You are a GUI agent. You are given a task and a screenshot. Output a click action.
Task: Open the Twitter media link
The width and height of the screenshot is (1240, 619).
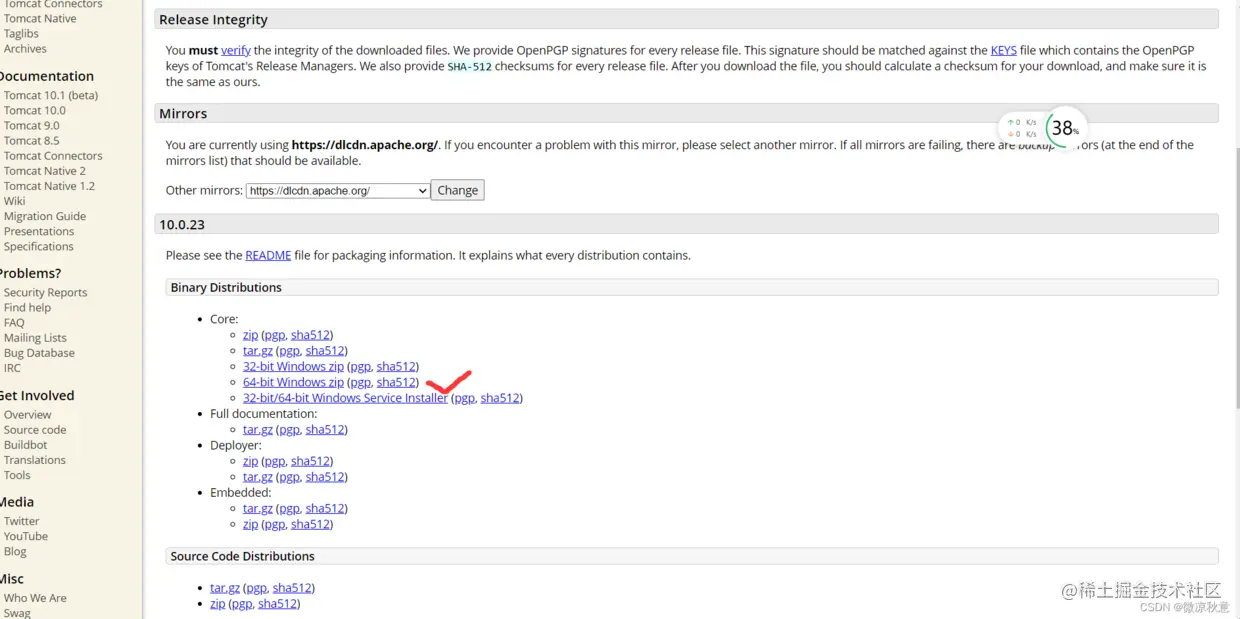point(22,521)
